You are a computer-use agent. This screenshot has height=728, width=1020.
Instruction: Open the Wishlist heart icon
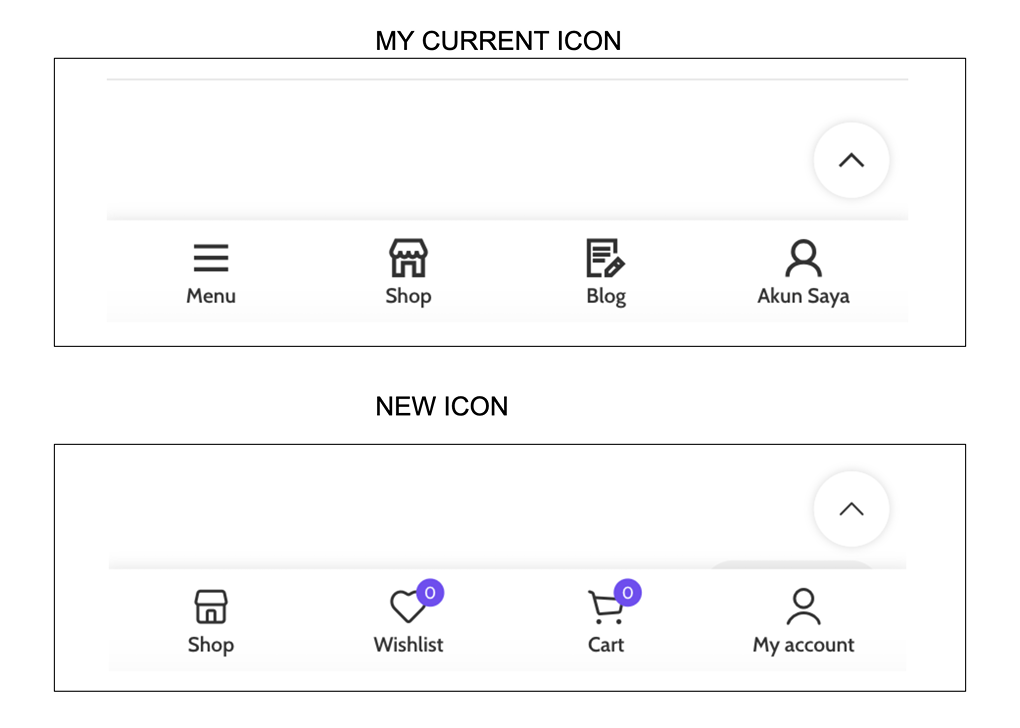pyautogui.click(x=408, y=606)
